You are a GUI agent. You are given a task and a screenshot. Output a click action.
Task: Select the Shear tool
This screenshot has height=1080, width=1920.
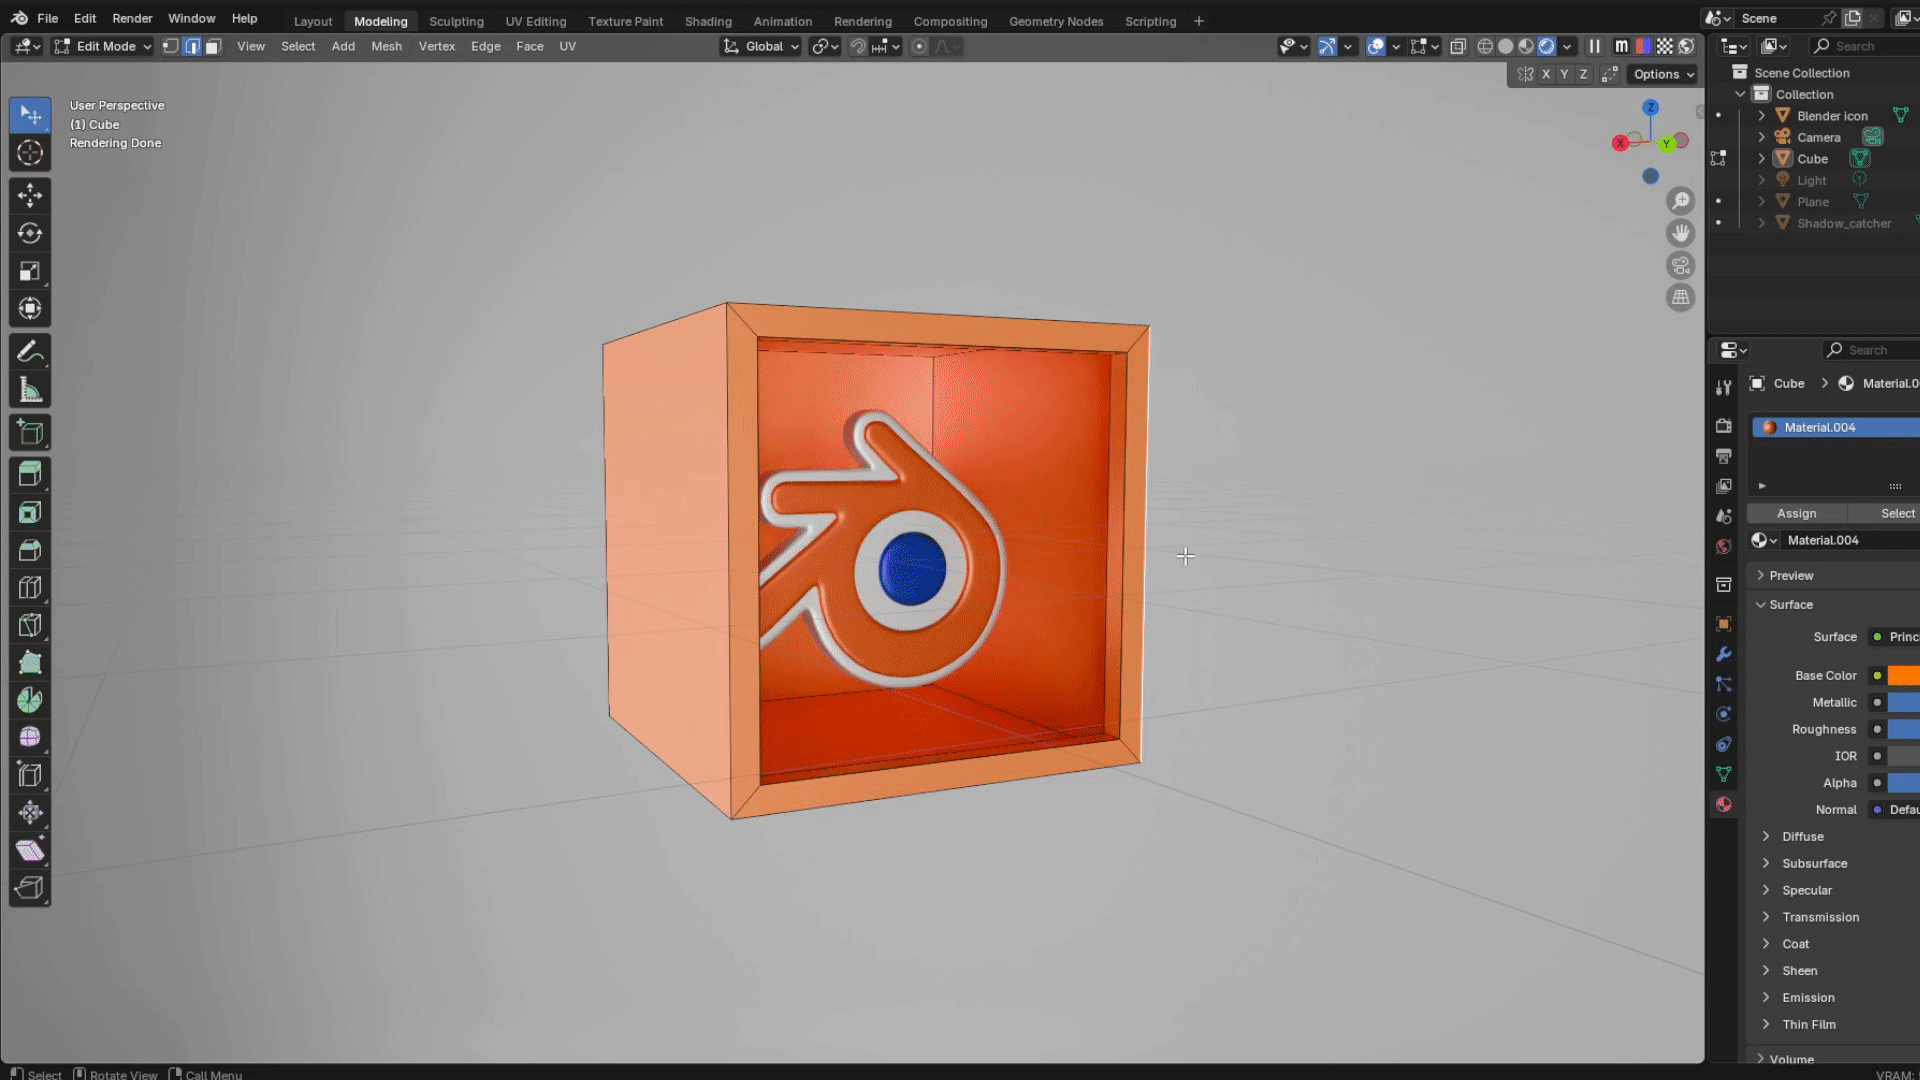30,851
